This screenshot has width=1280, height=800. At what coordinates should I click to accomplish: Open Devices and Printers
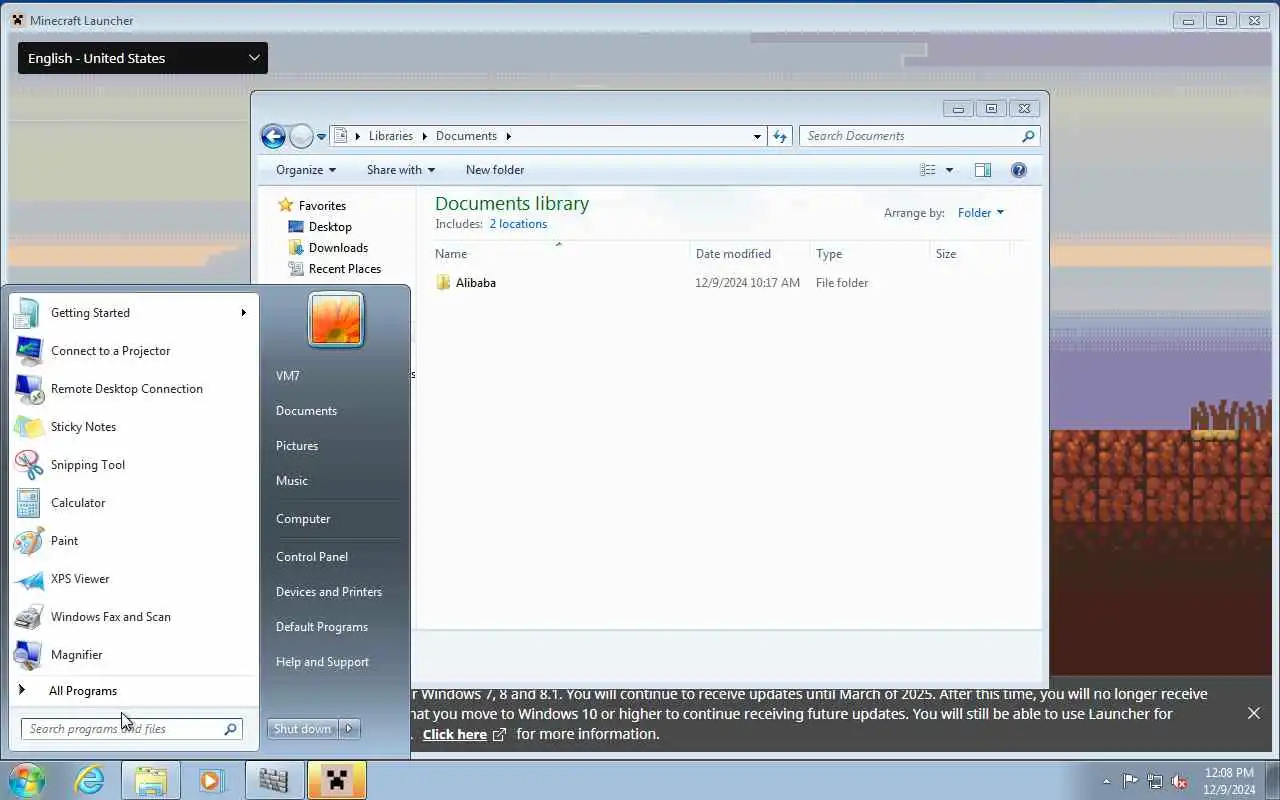(329, 592)
